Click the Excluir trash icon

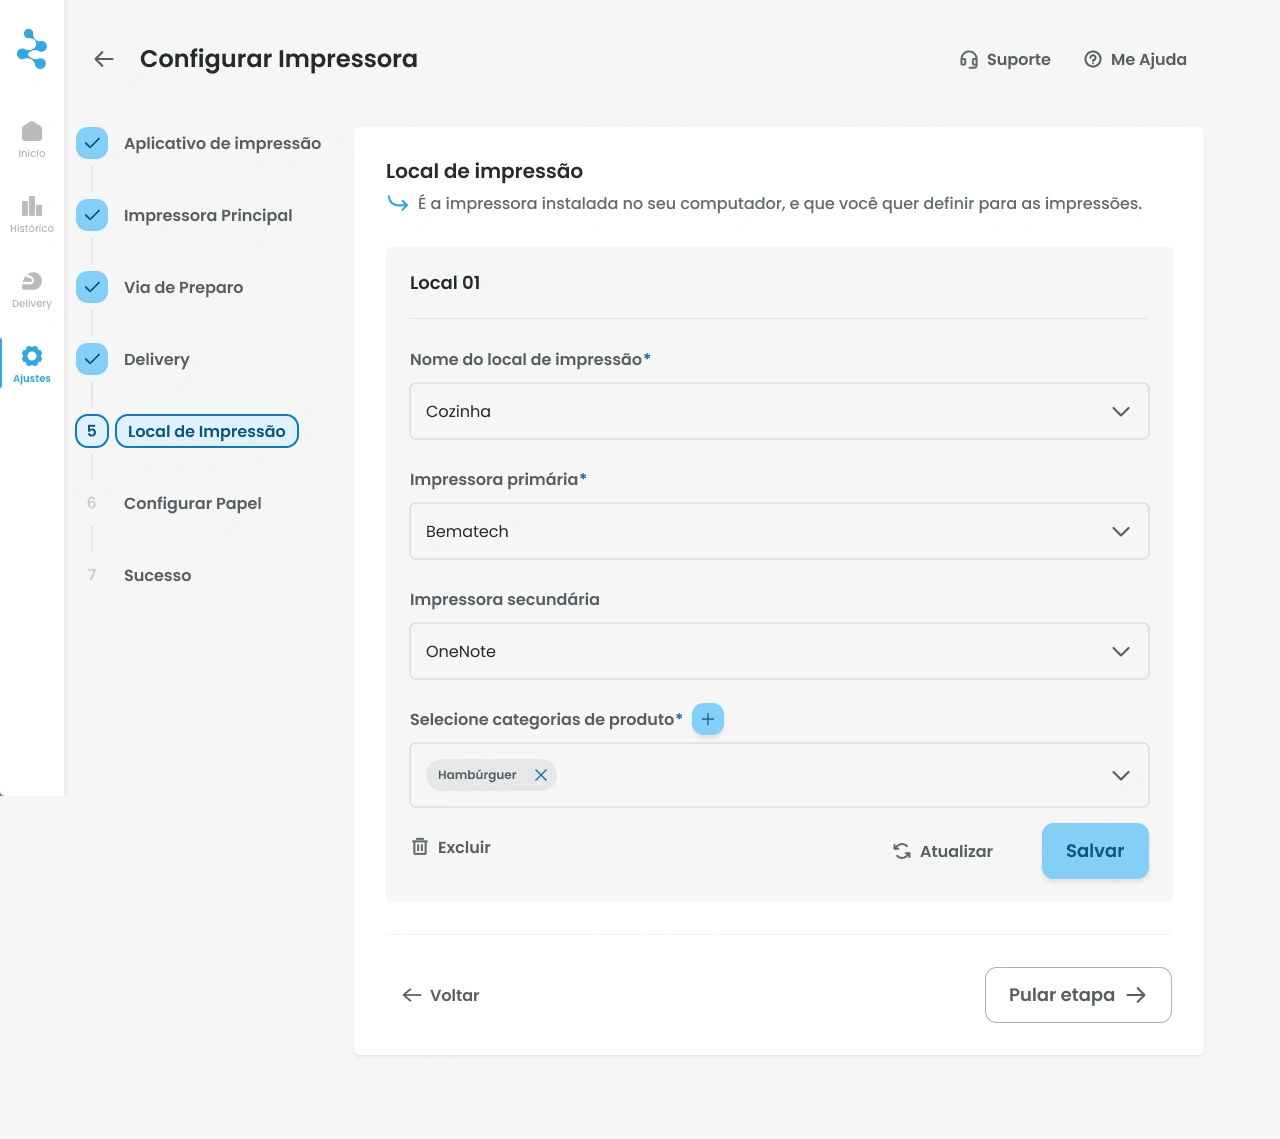point(420,847)
